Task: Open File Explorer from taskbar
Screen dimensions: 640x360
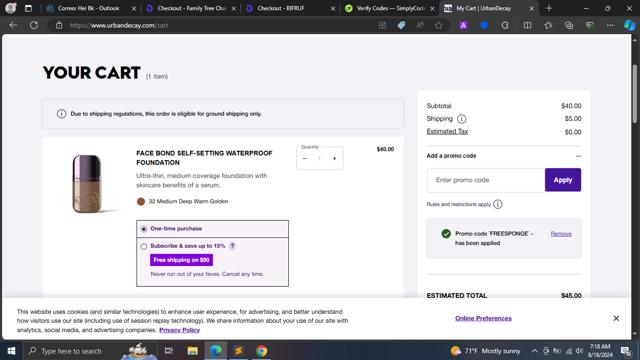Action: [x=192, y=351]
